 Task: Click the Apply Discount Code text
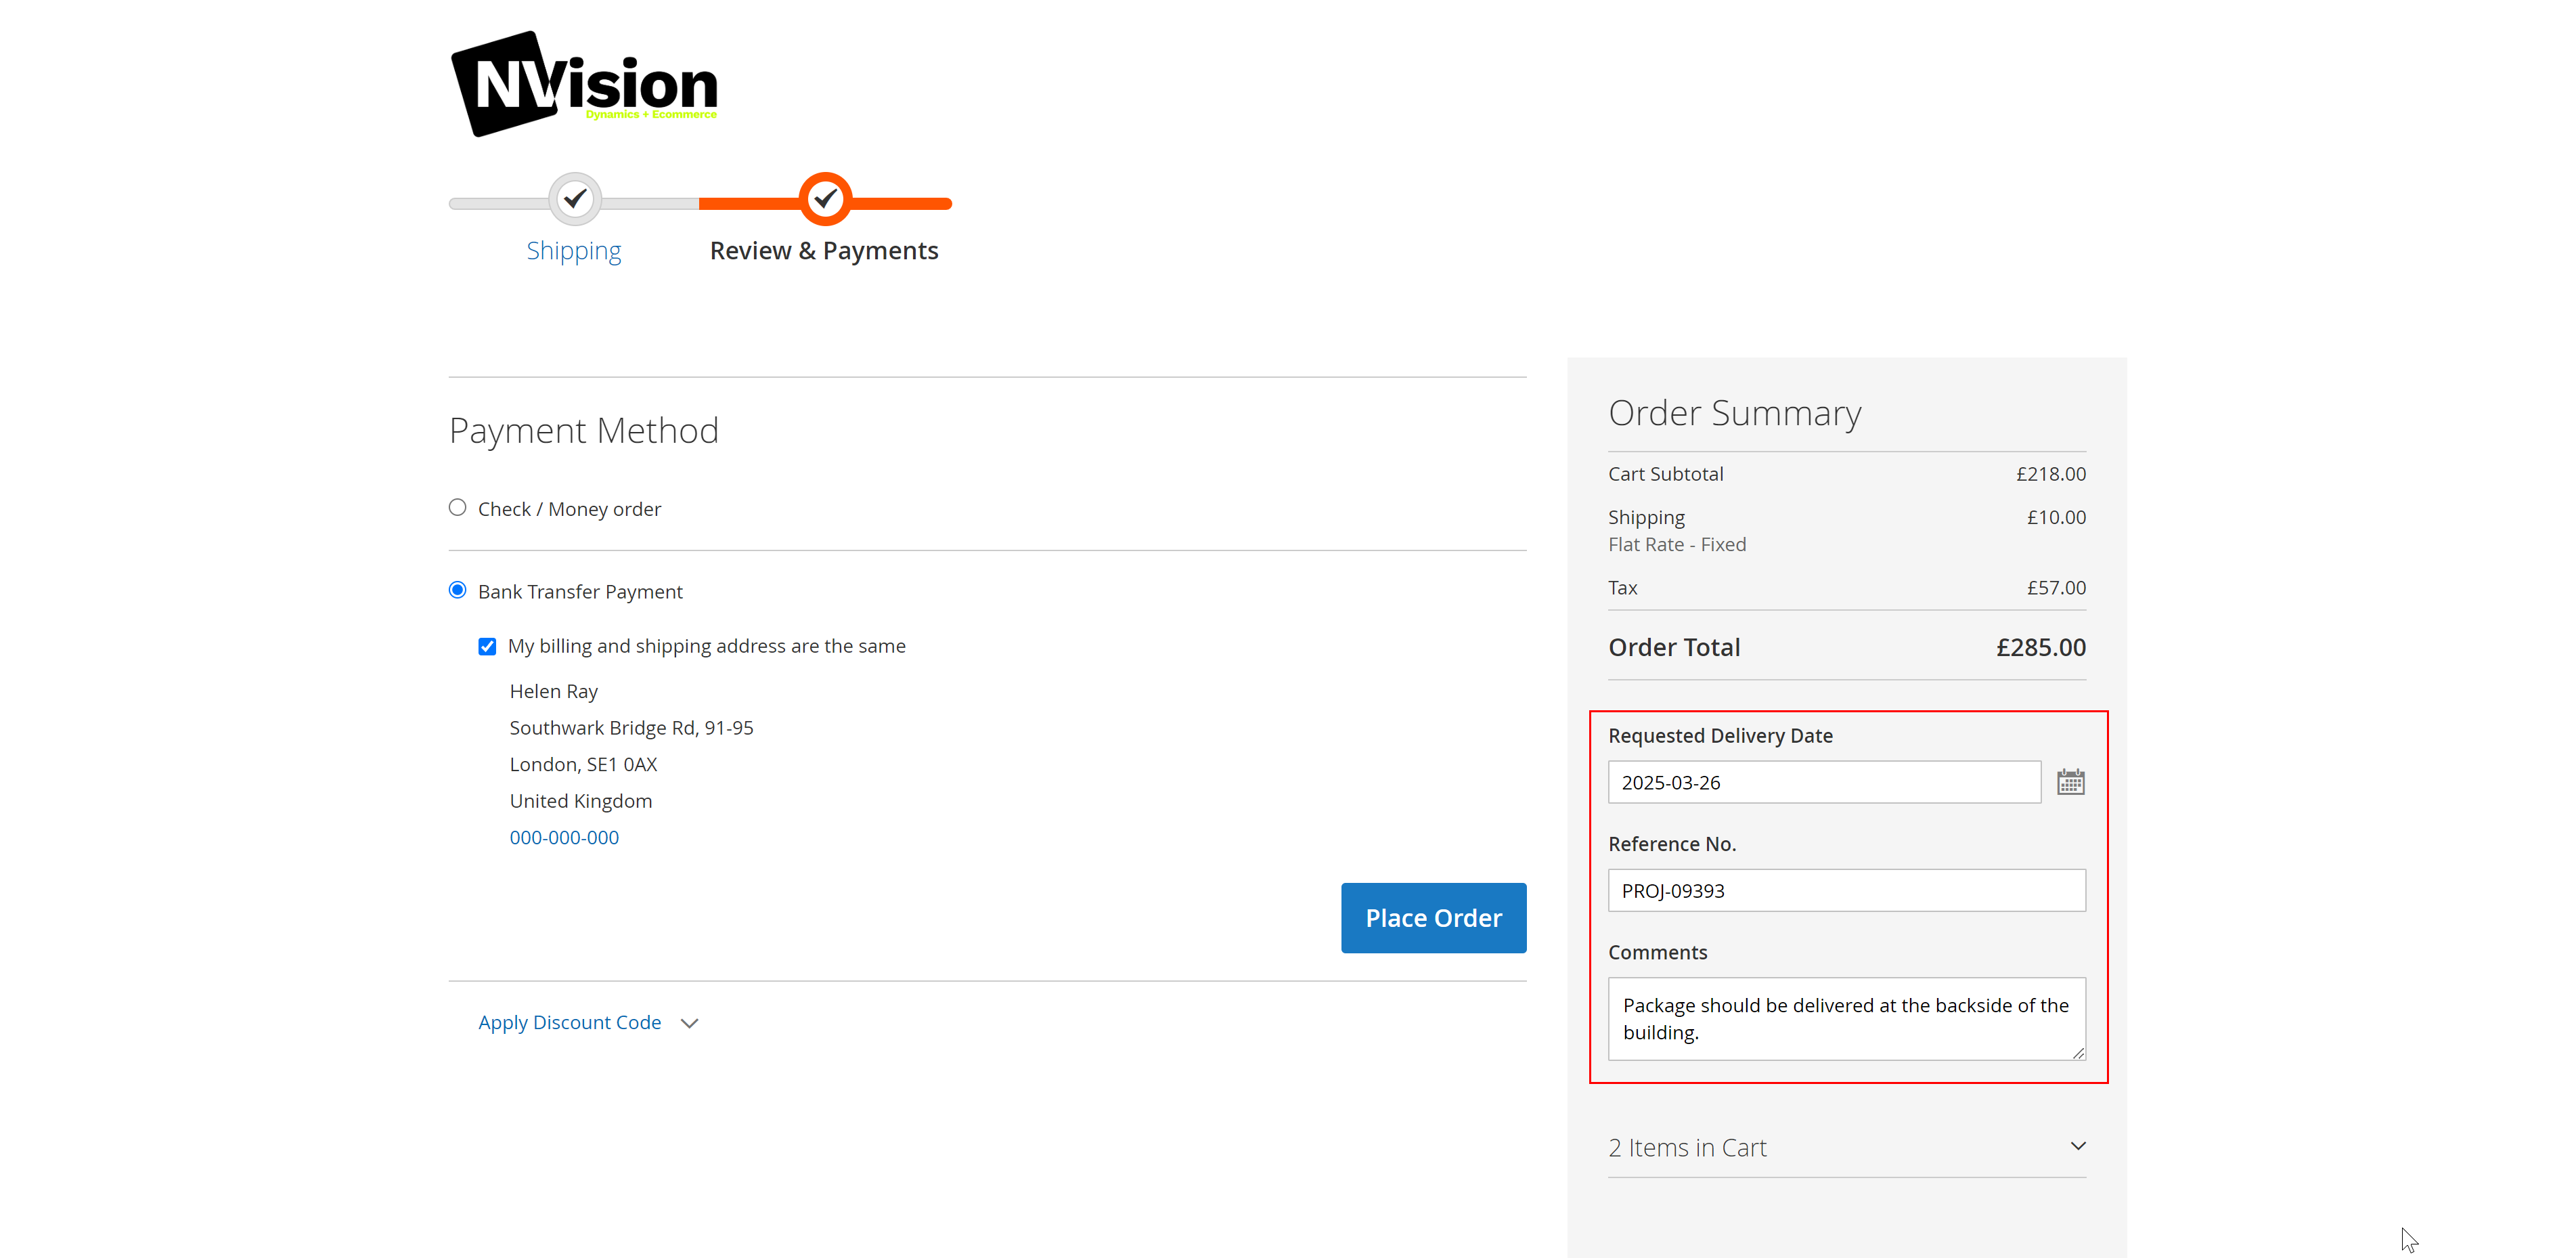pos(569,1022)
